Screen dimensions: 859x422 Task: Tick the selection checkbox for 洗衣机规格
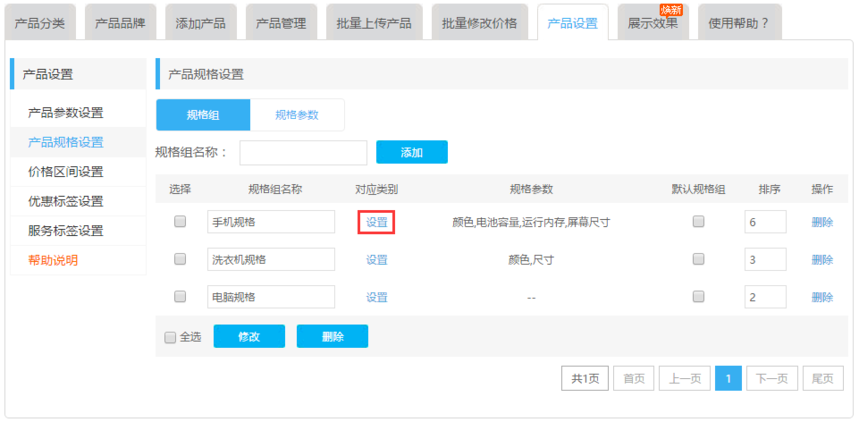click(180, 259)
